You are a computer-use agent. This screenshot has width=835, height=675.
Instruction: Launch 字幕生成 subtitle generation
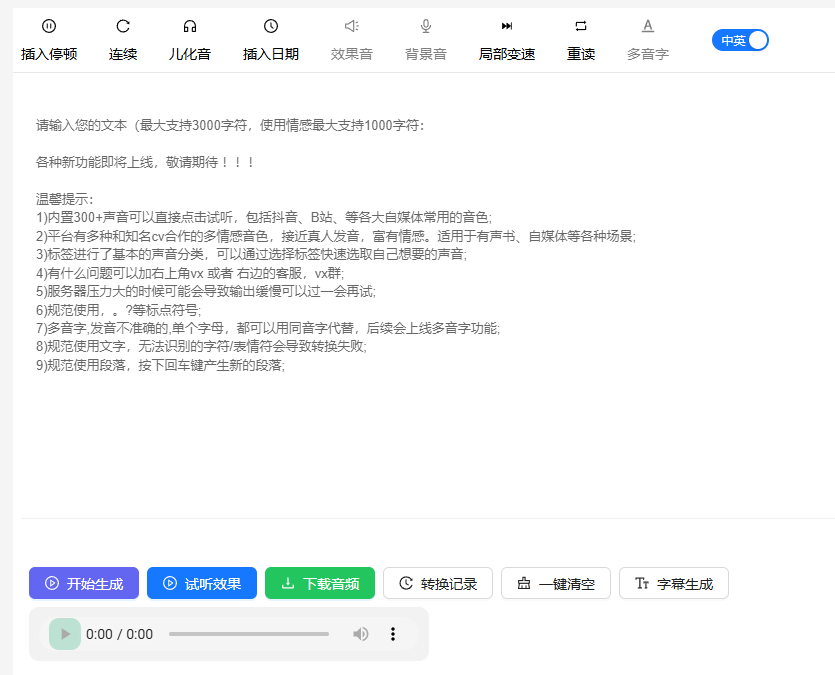click(x=673, y=583)
